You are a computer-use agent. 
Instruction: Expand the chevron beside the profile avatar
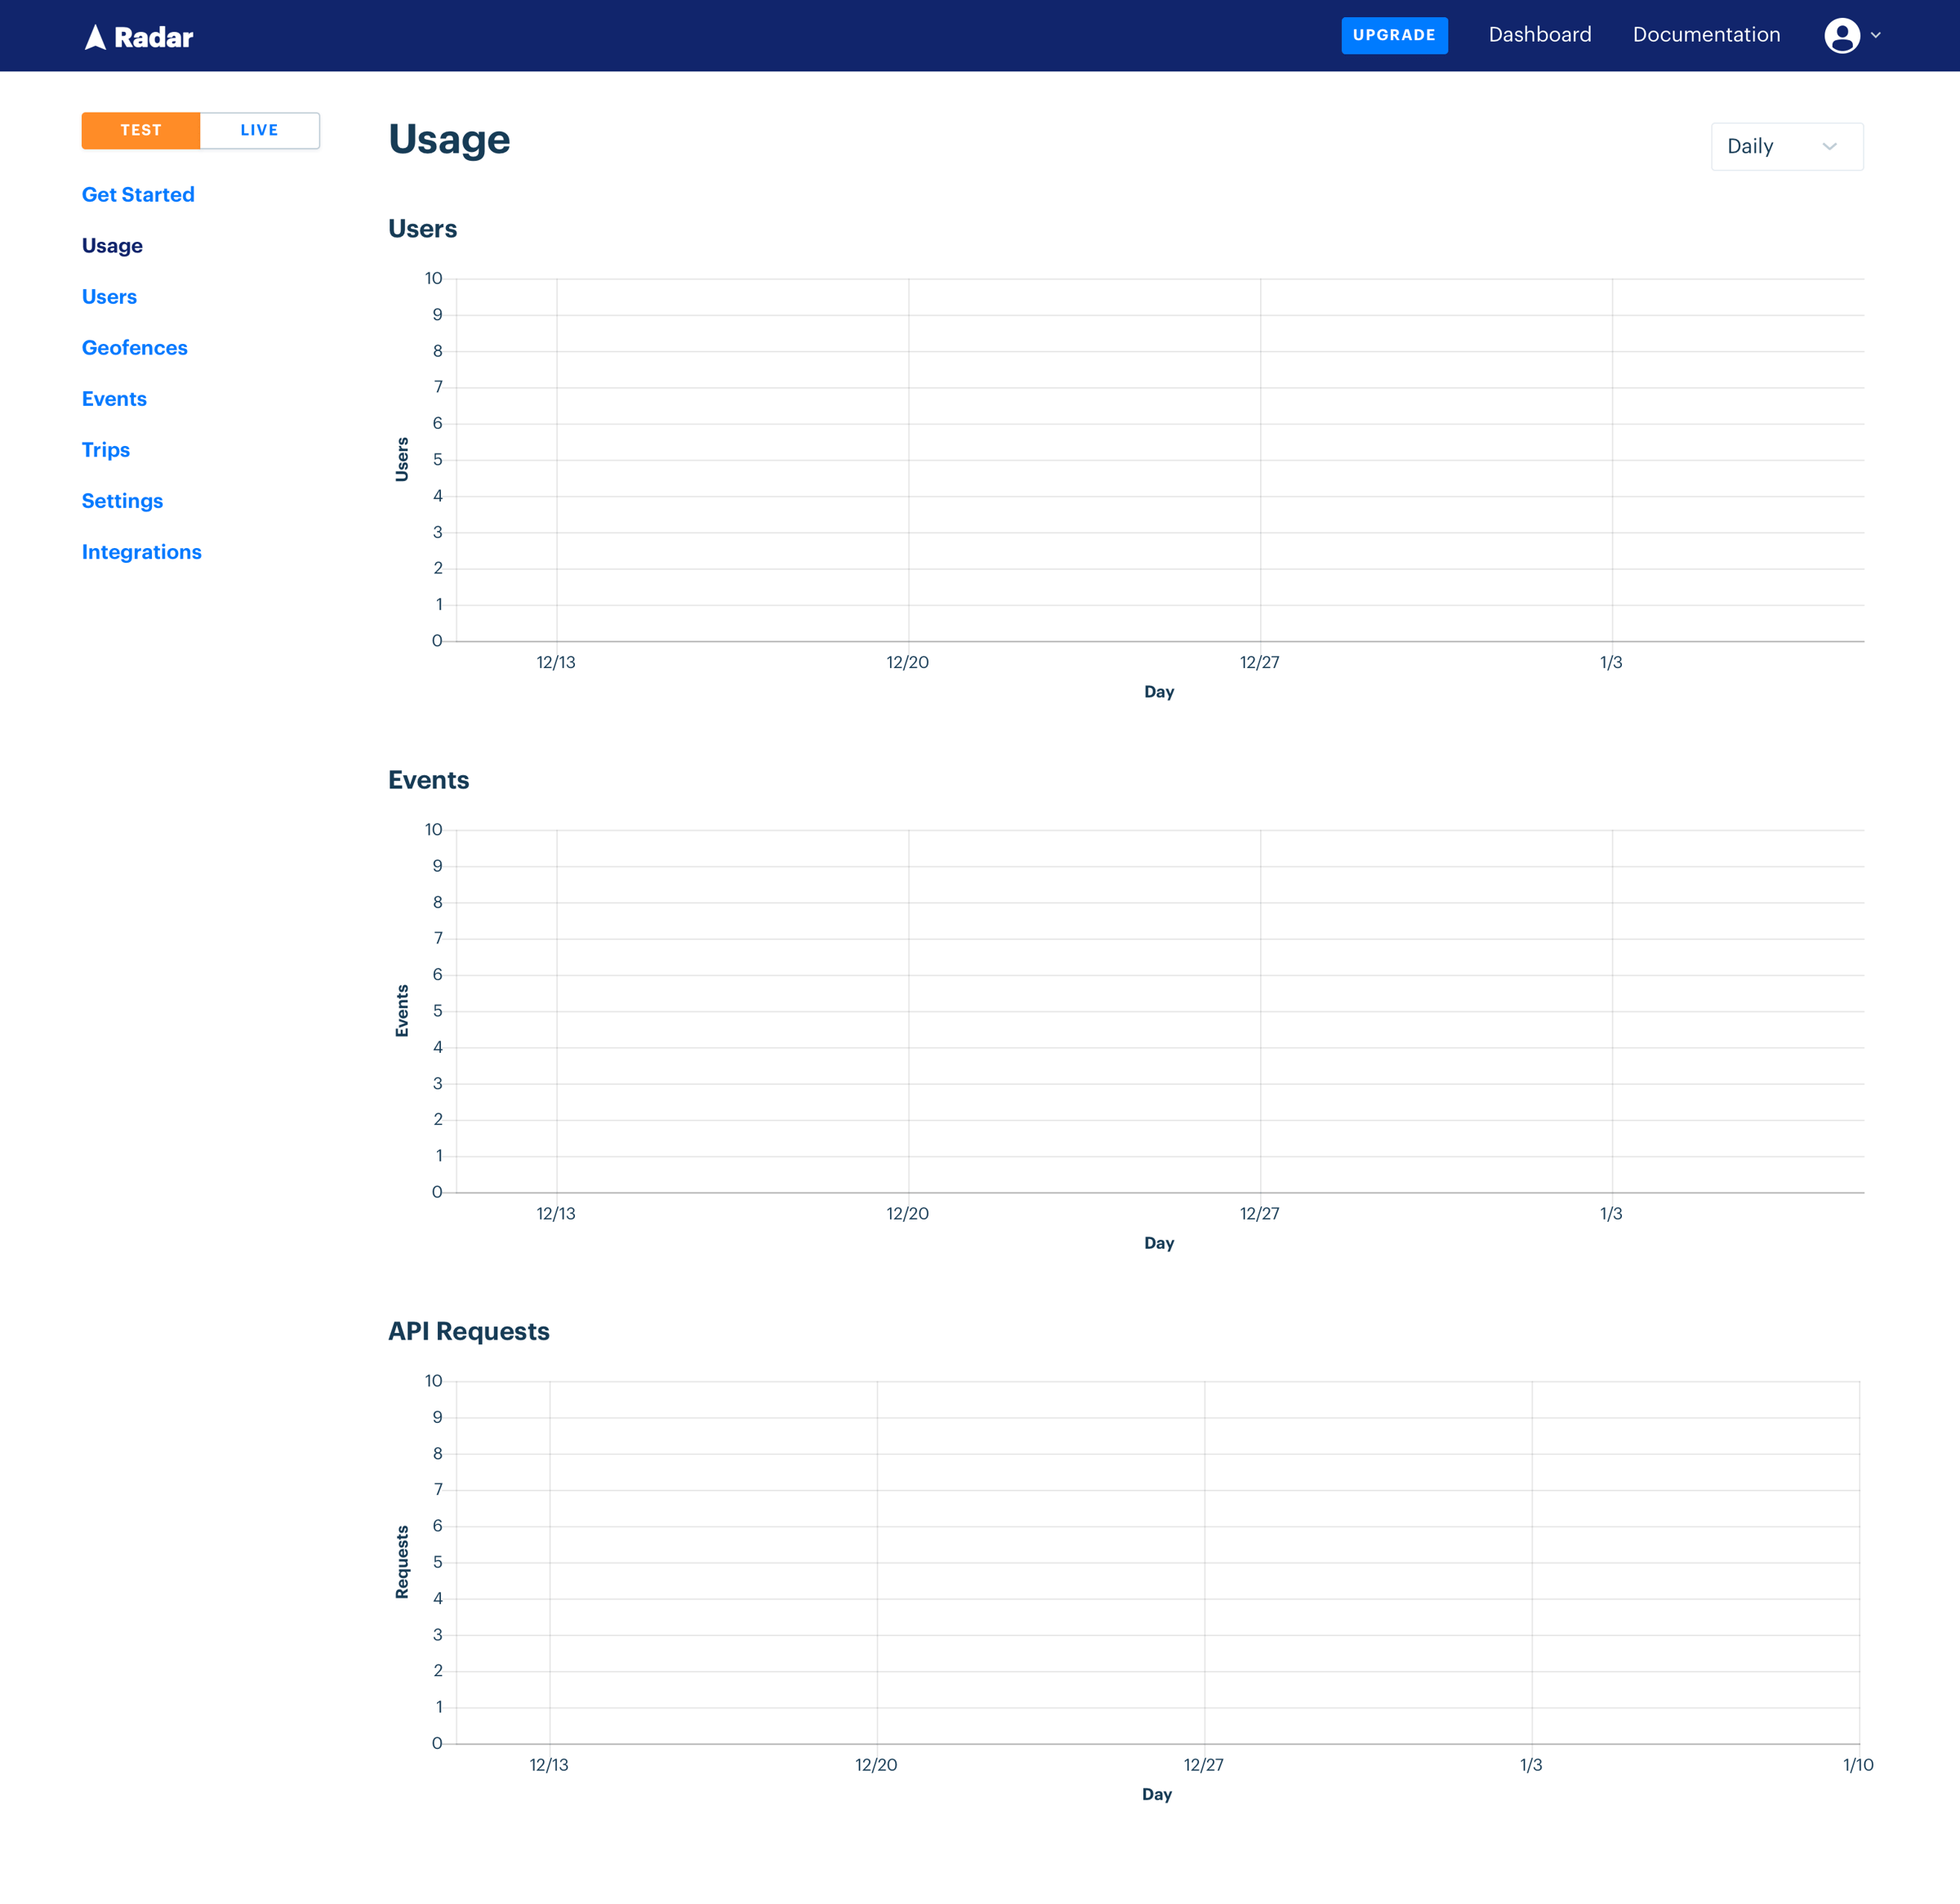click(x=1876, y=35)
